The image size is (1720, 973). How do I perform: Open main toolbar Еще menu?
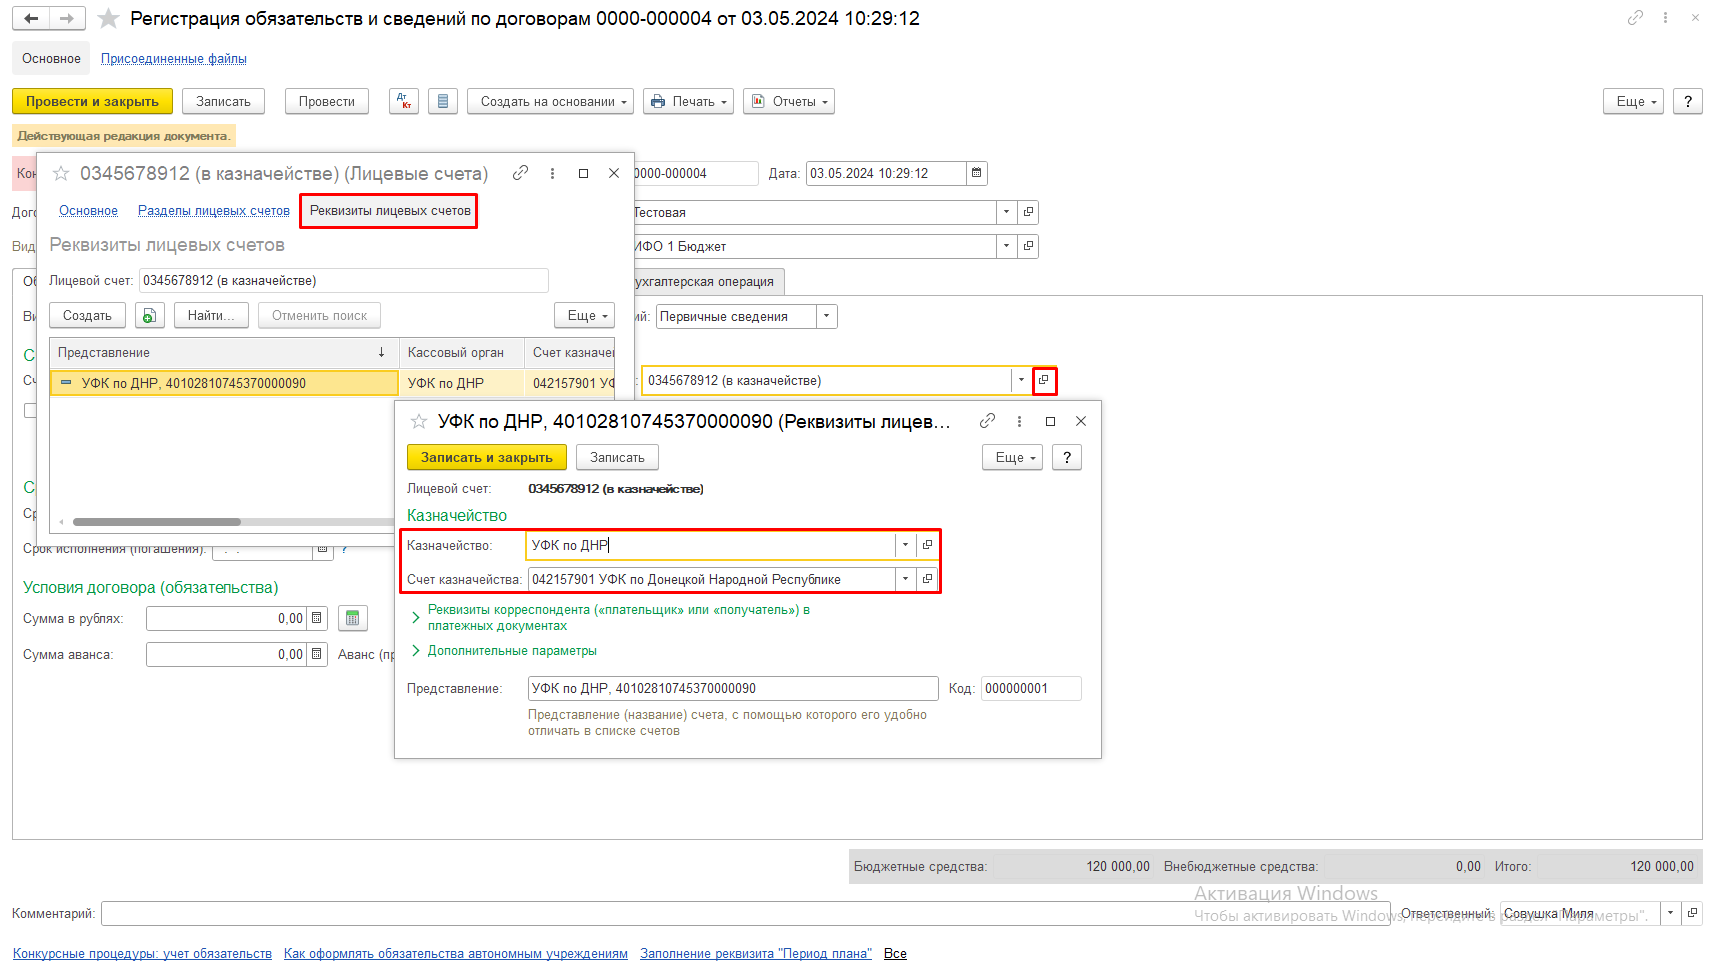tap(1633, 101)
